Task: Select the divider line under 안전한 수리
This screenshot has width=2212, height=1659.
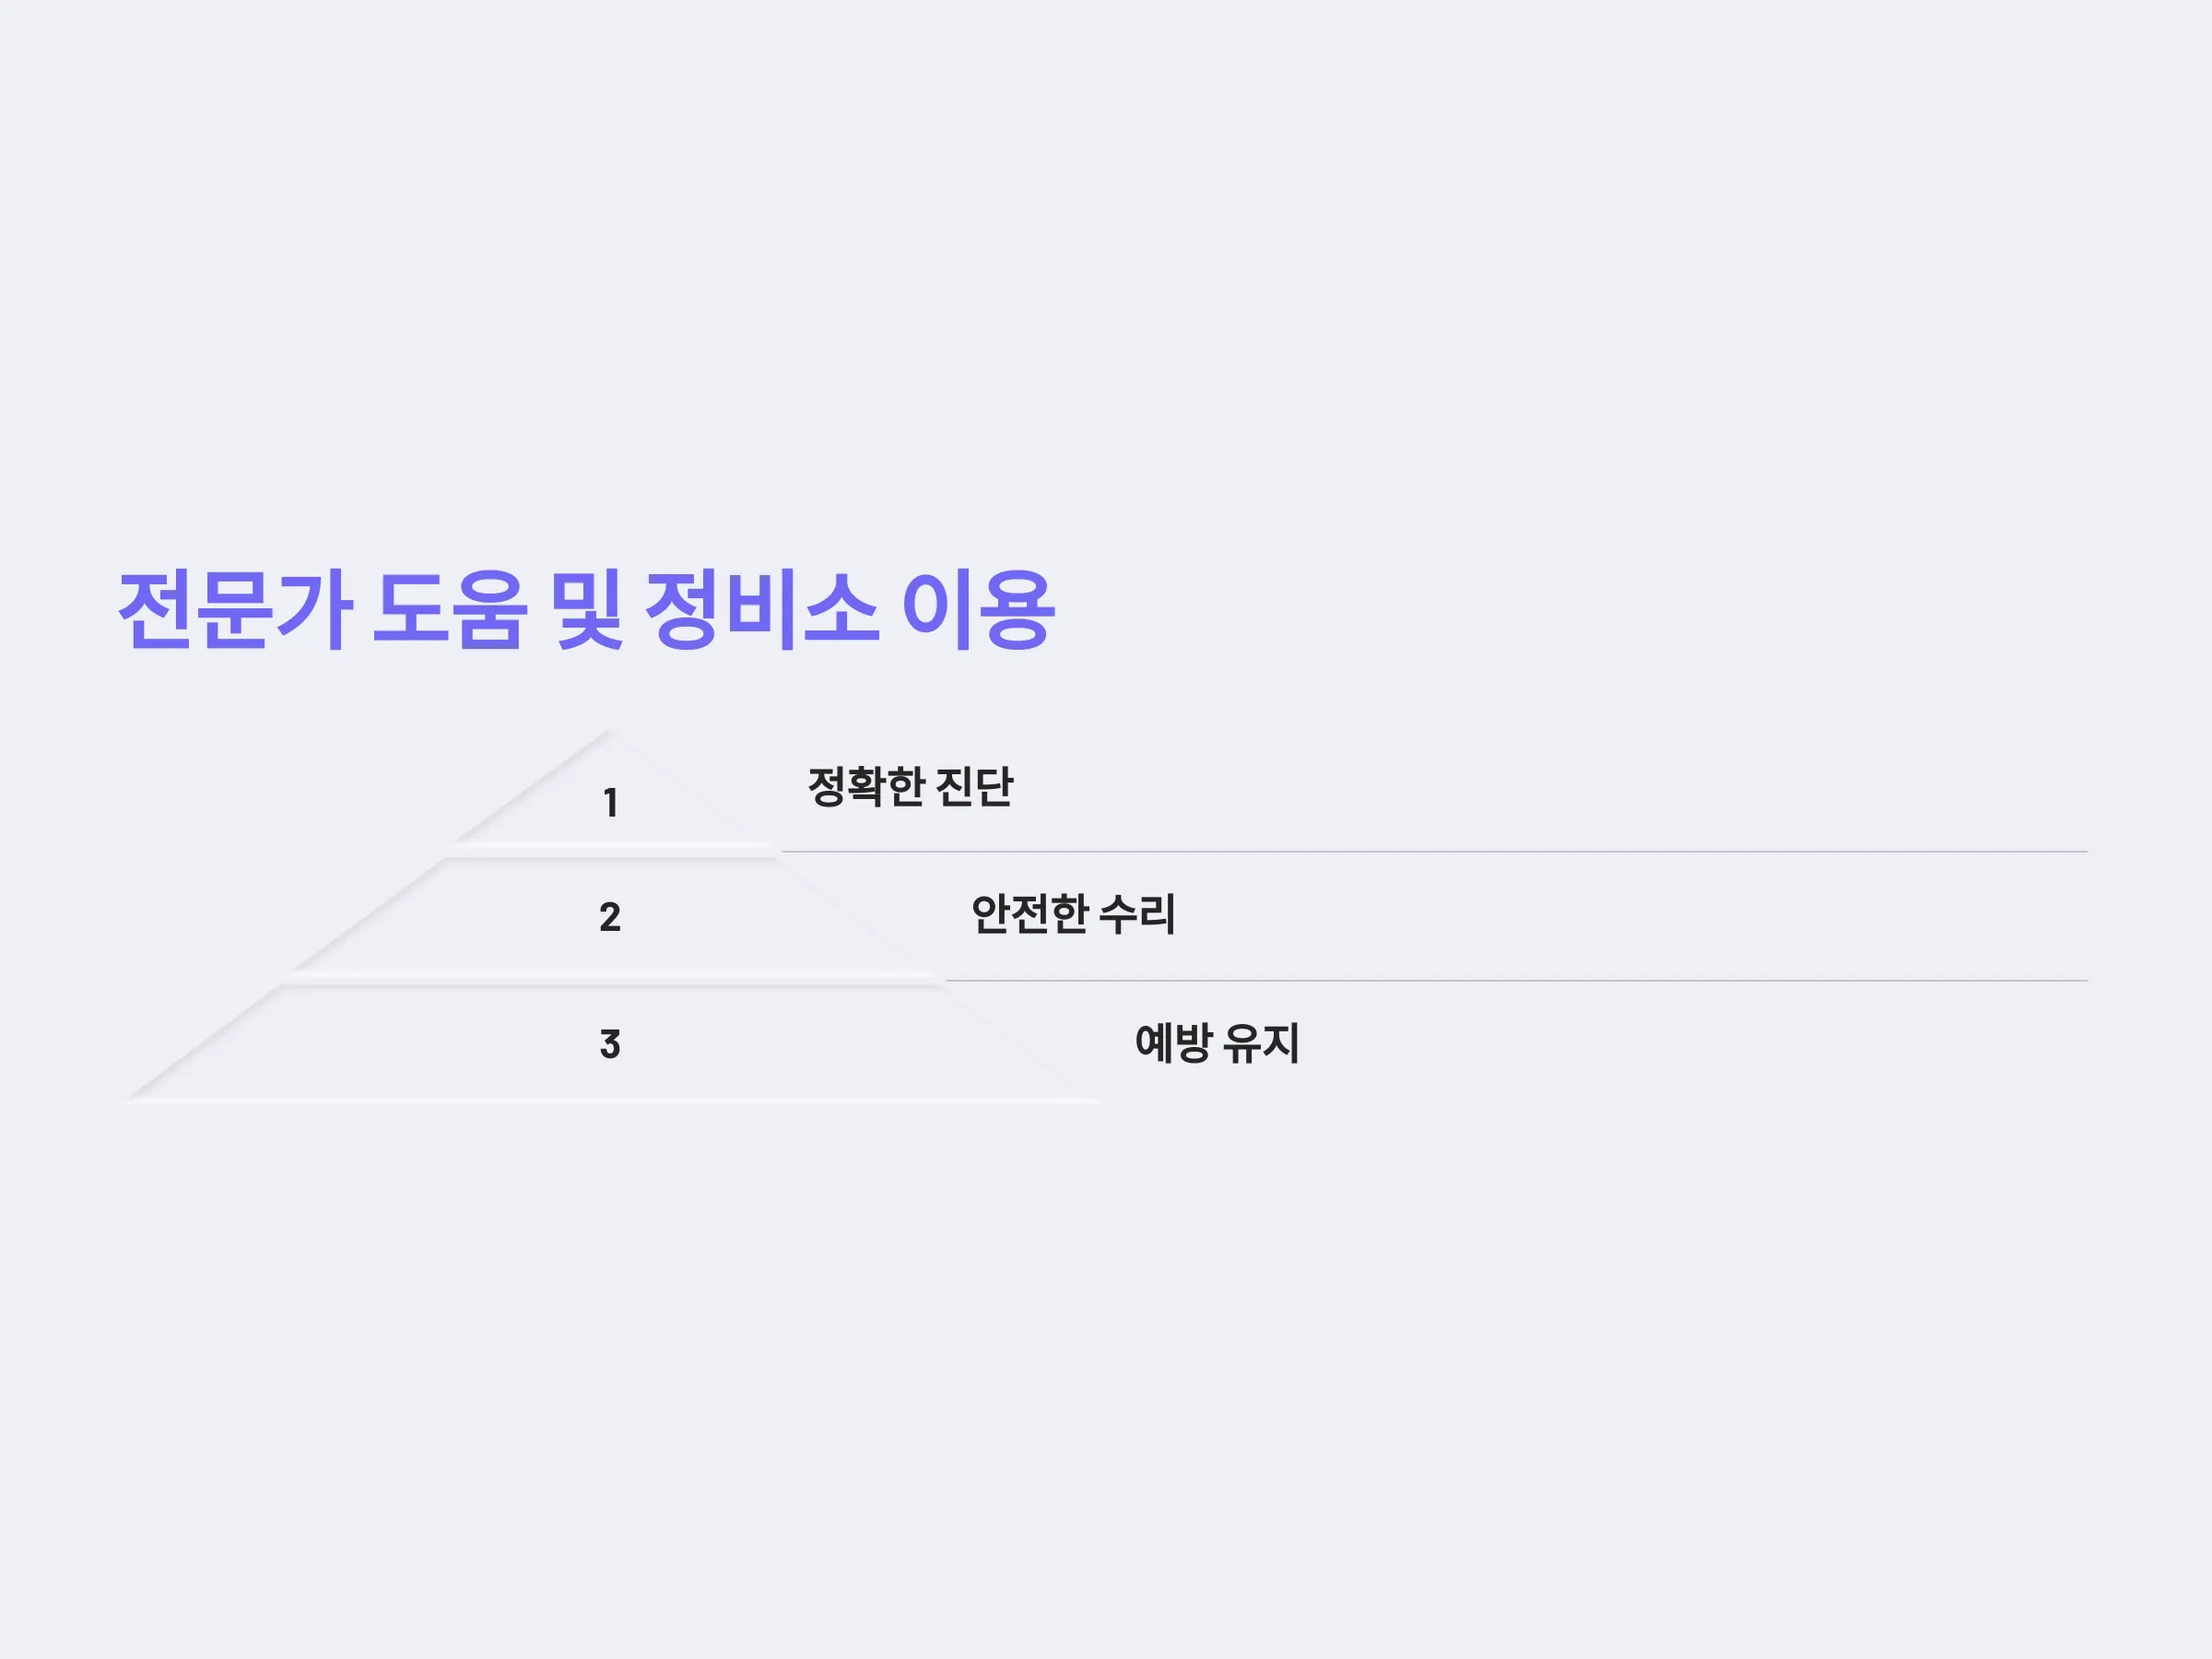Action: pos(1516,981)
